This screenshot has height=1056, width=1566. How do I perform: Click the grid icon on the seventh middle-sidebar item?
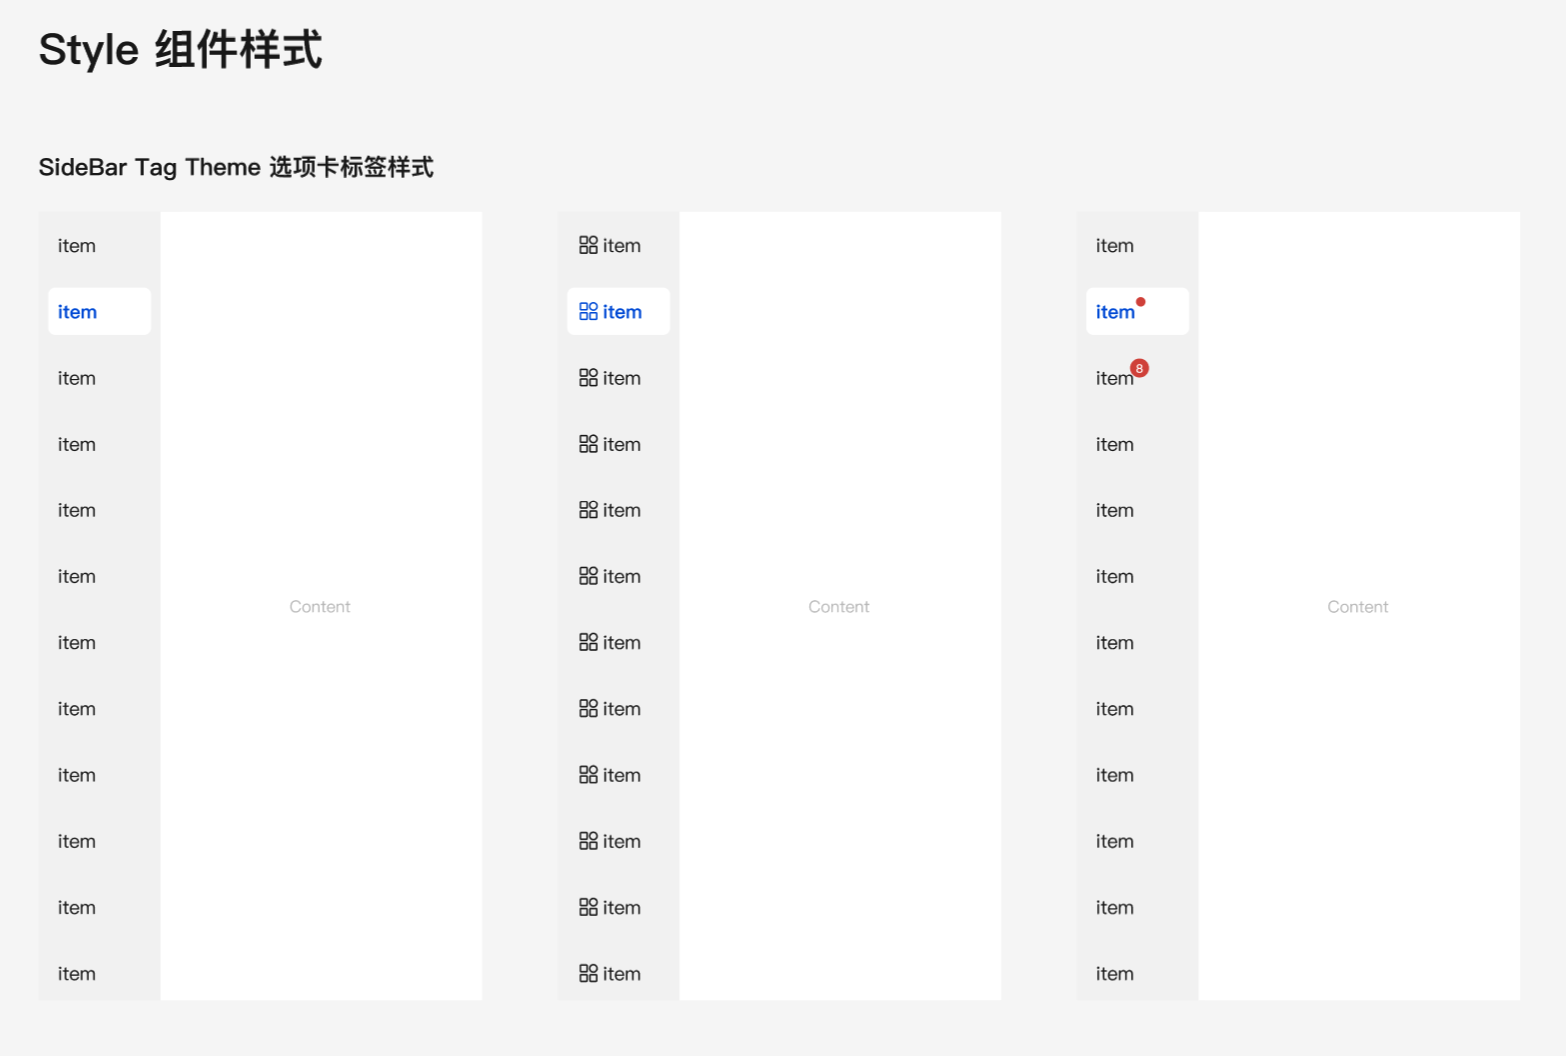(588, 642)
